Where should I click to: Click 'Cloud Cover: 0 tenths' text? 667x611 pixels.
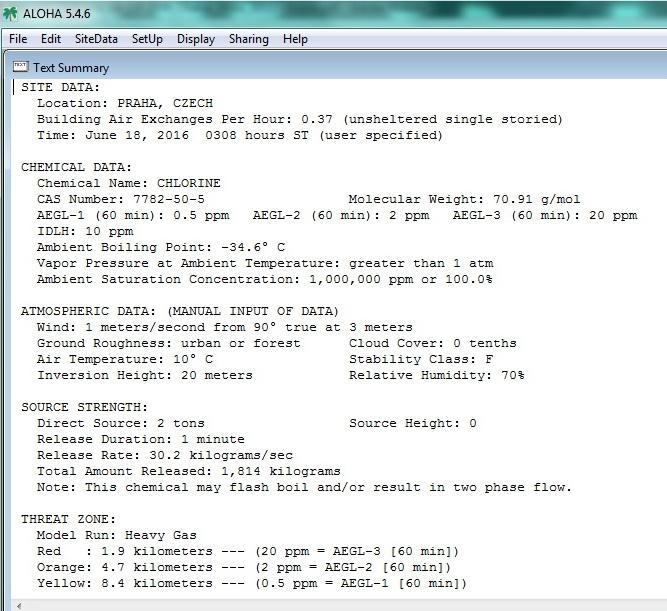pyautogui.click(x=433, y=343)
